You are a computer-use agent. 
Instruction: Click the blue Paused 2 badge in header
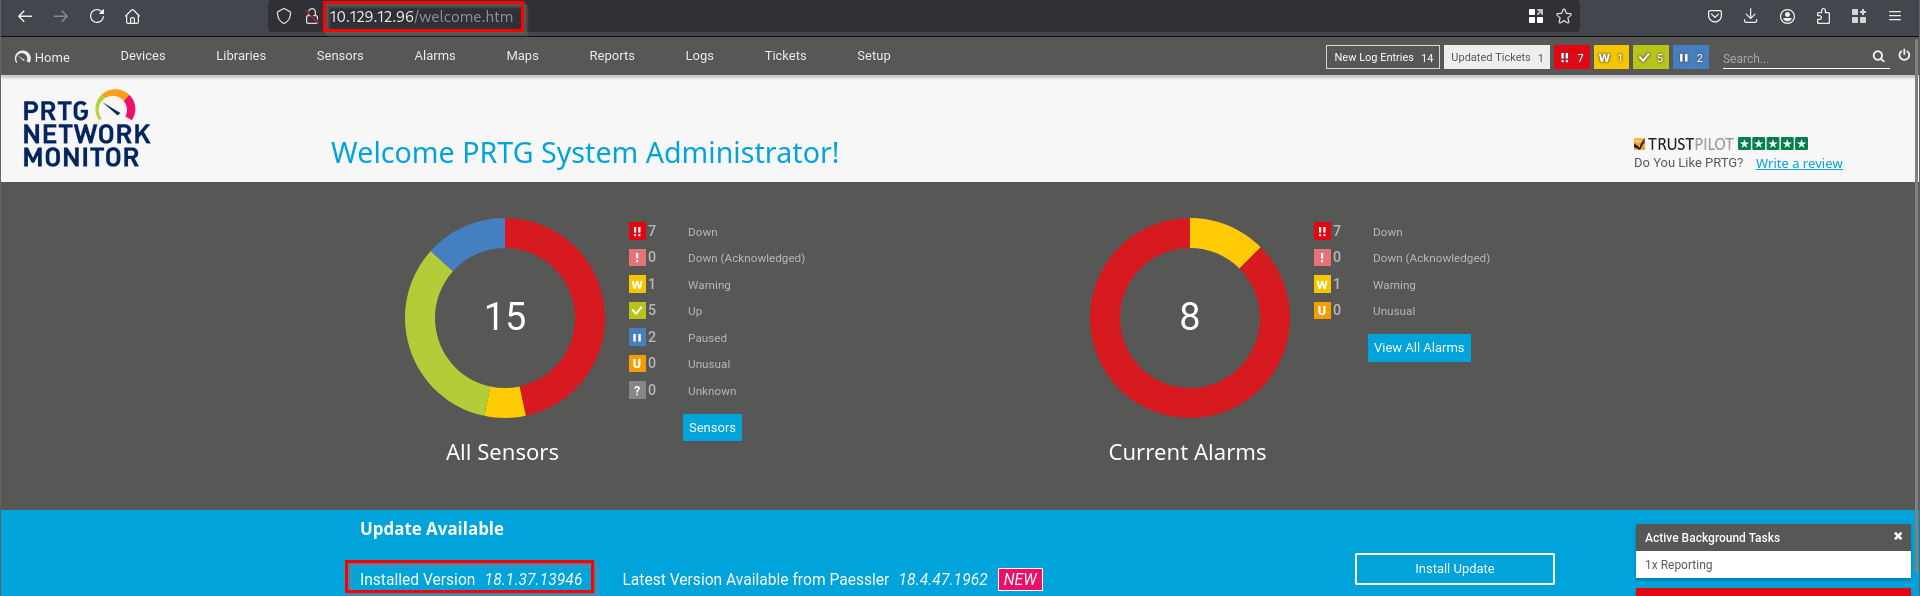[1691, 58]
